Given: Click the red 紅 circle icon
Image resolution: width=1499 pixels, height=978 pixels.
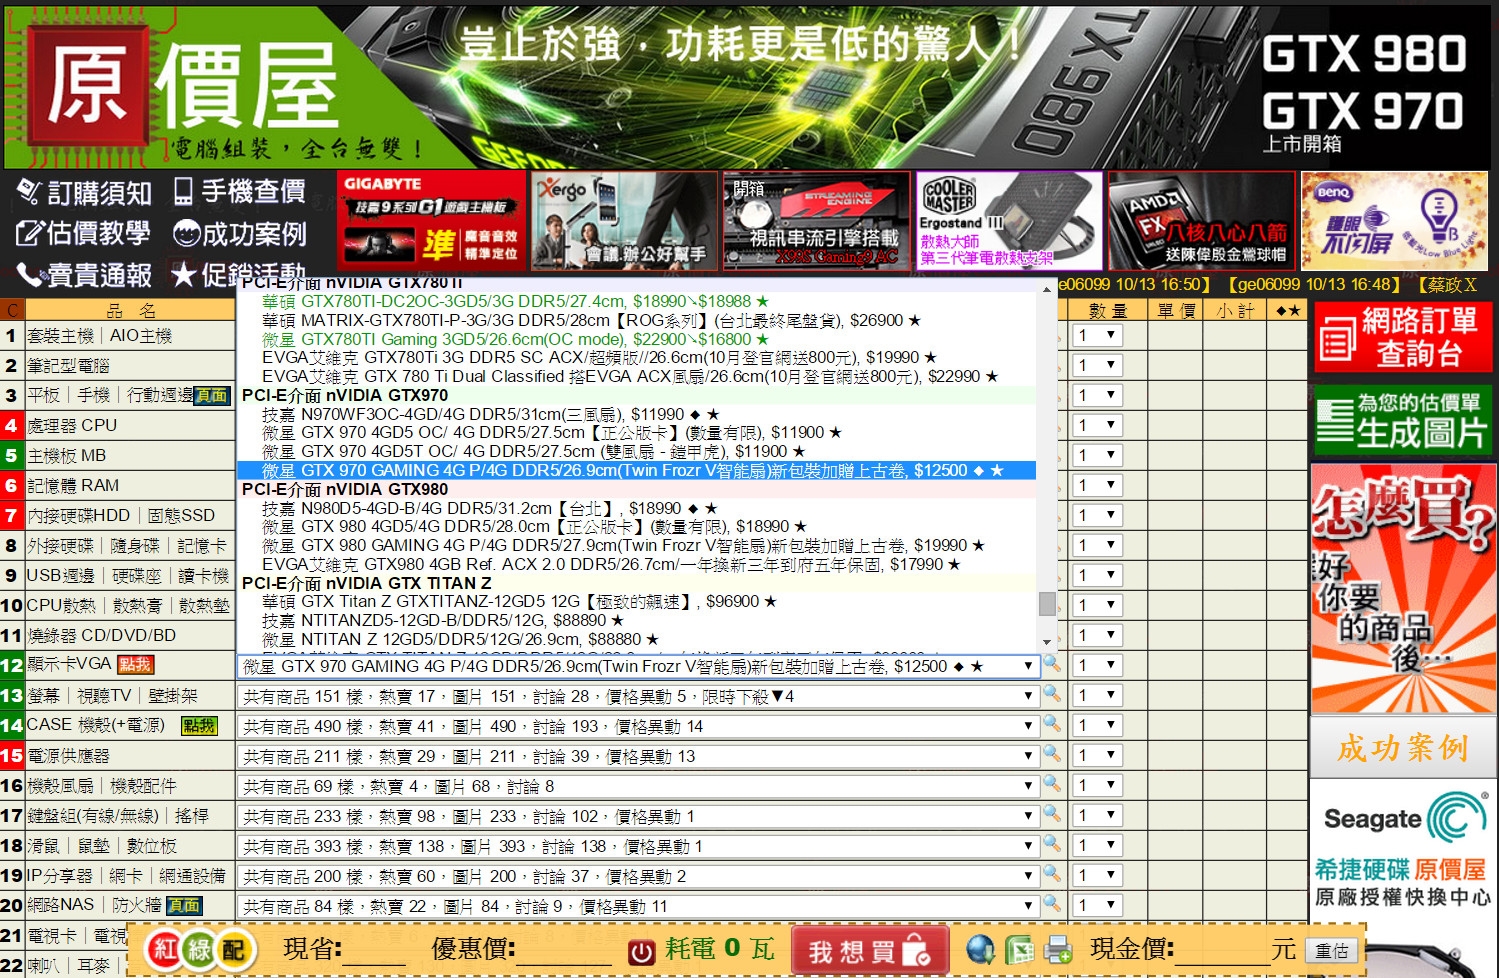Looking at the screenshot, I should coord(166,949).
